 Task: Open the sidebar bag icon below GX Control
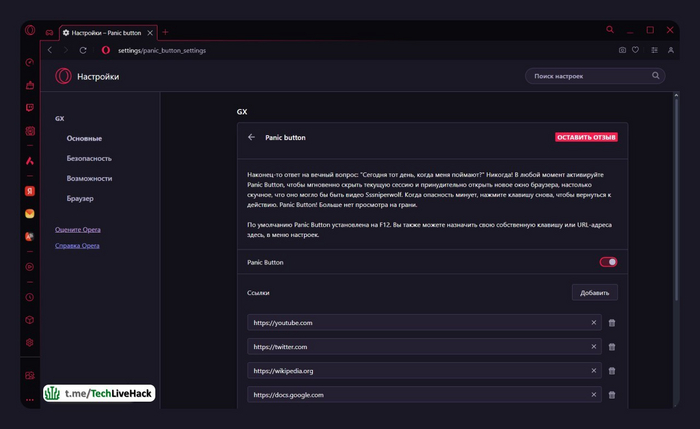point(29,85)
